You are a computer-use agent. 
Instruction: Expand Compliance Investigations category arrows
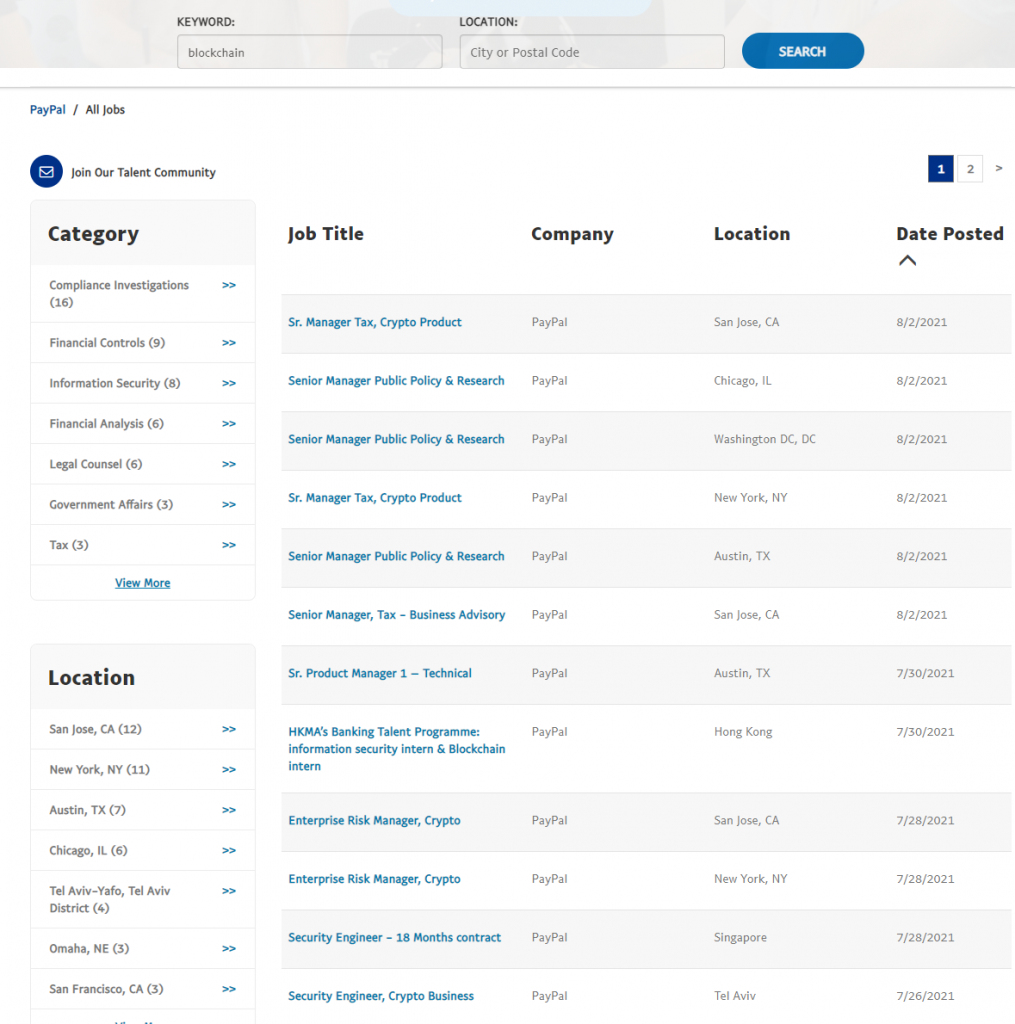(x=229, y=285)
